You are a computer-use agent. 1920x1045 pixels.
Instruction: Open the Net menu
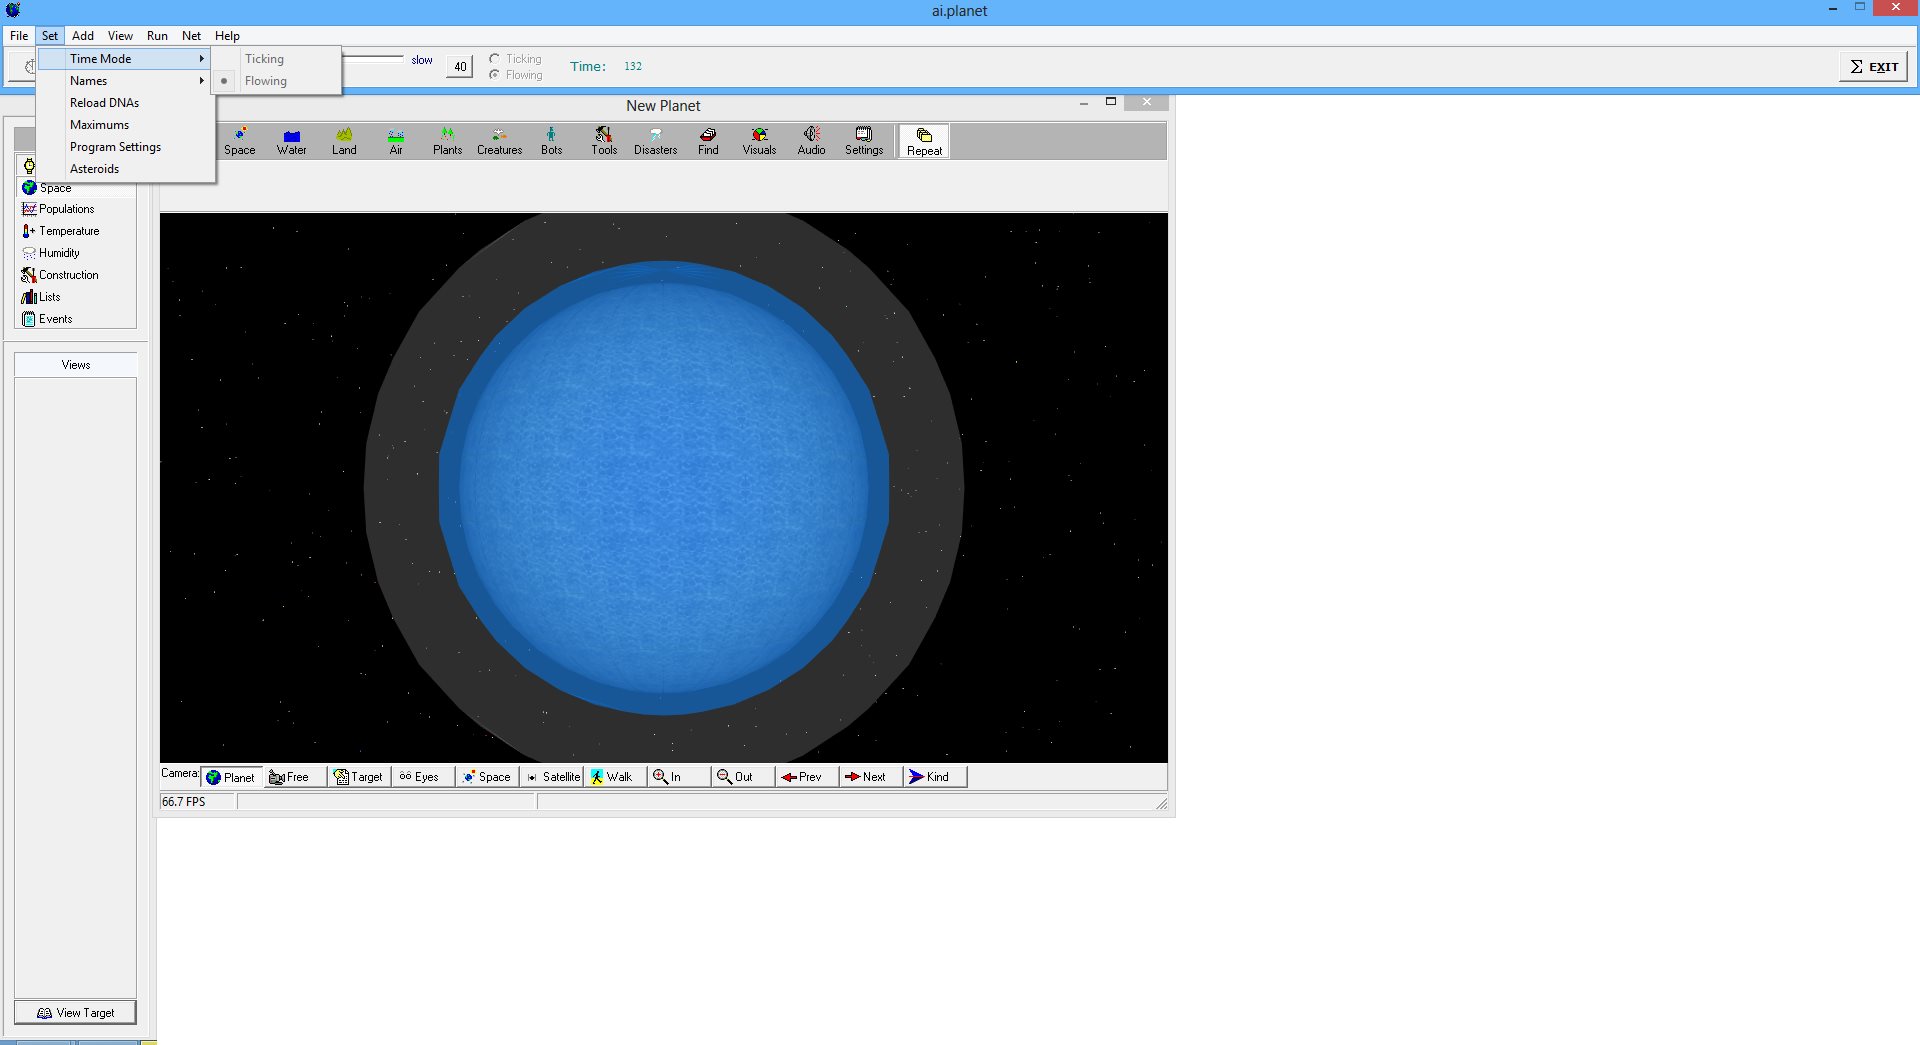(x=191, y=36)
